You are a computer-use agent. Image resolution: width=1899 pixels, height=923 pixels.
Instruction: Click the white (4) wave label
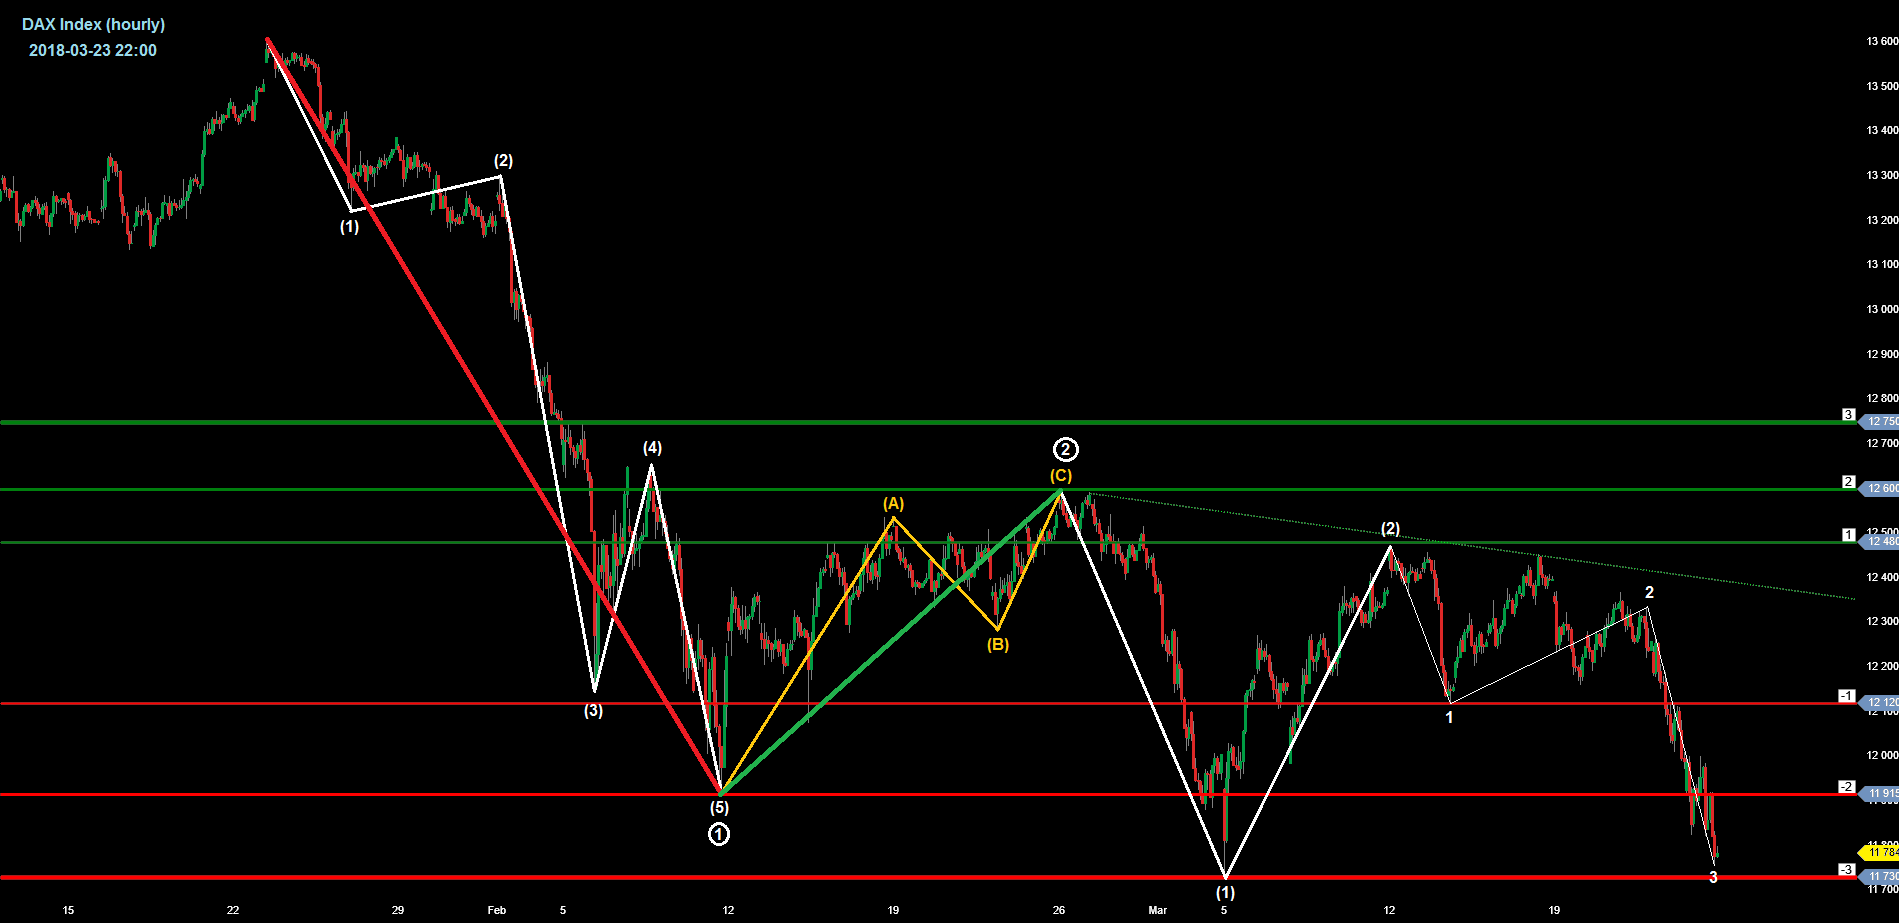[652, 448]
